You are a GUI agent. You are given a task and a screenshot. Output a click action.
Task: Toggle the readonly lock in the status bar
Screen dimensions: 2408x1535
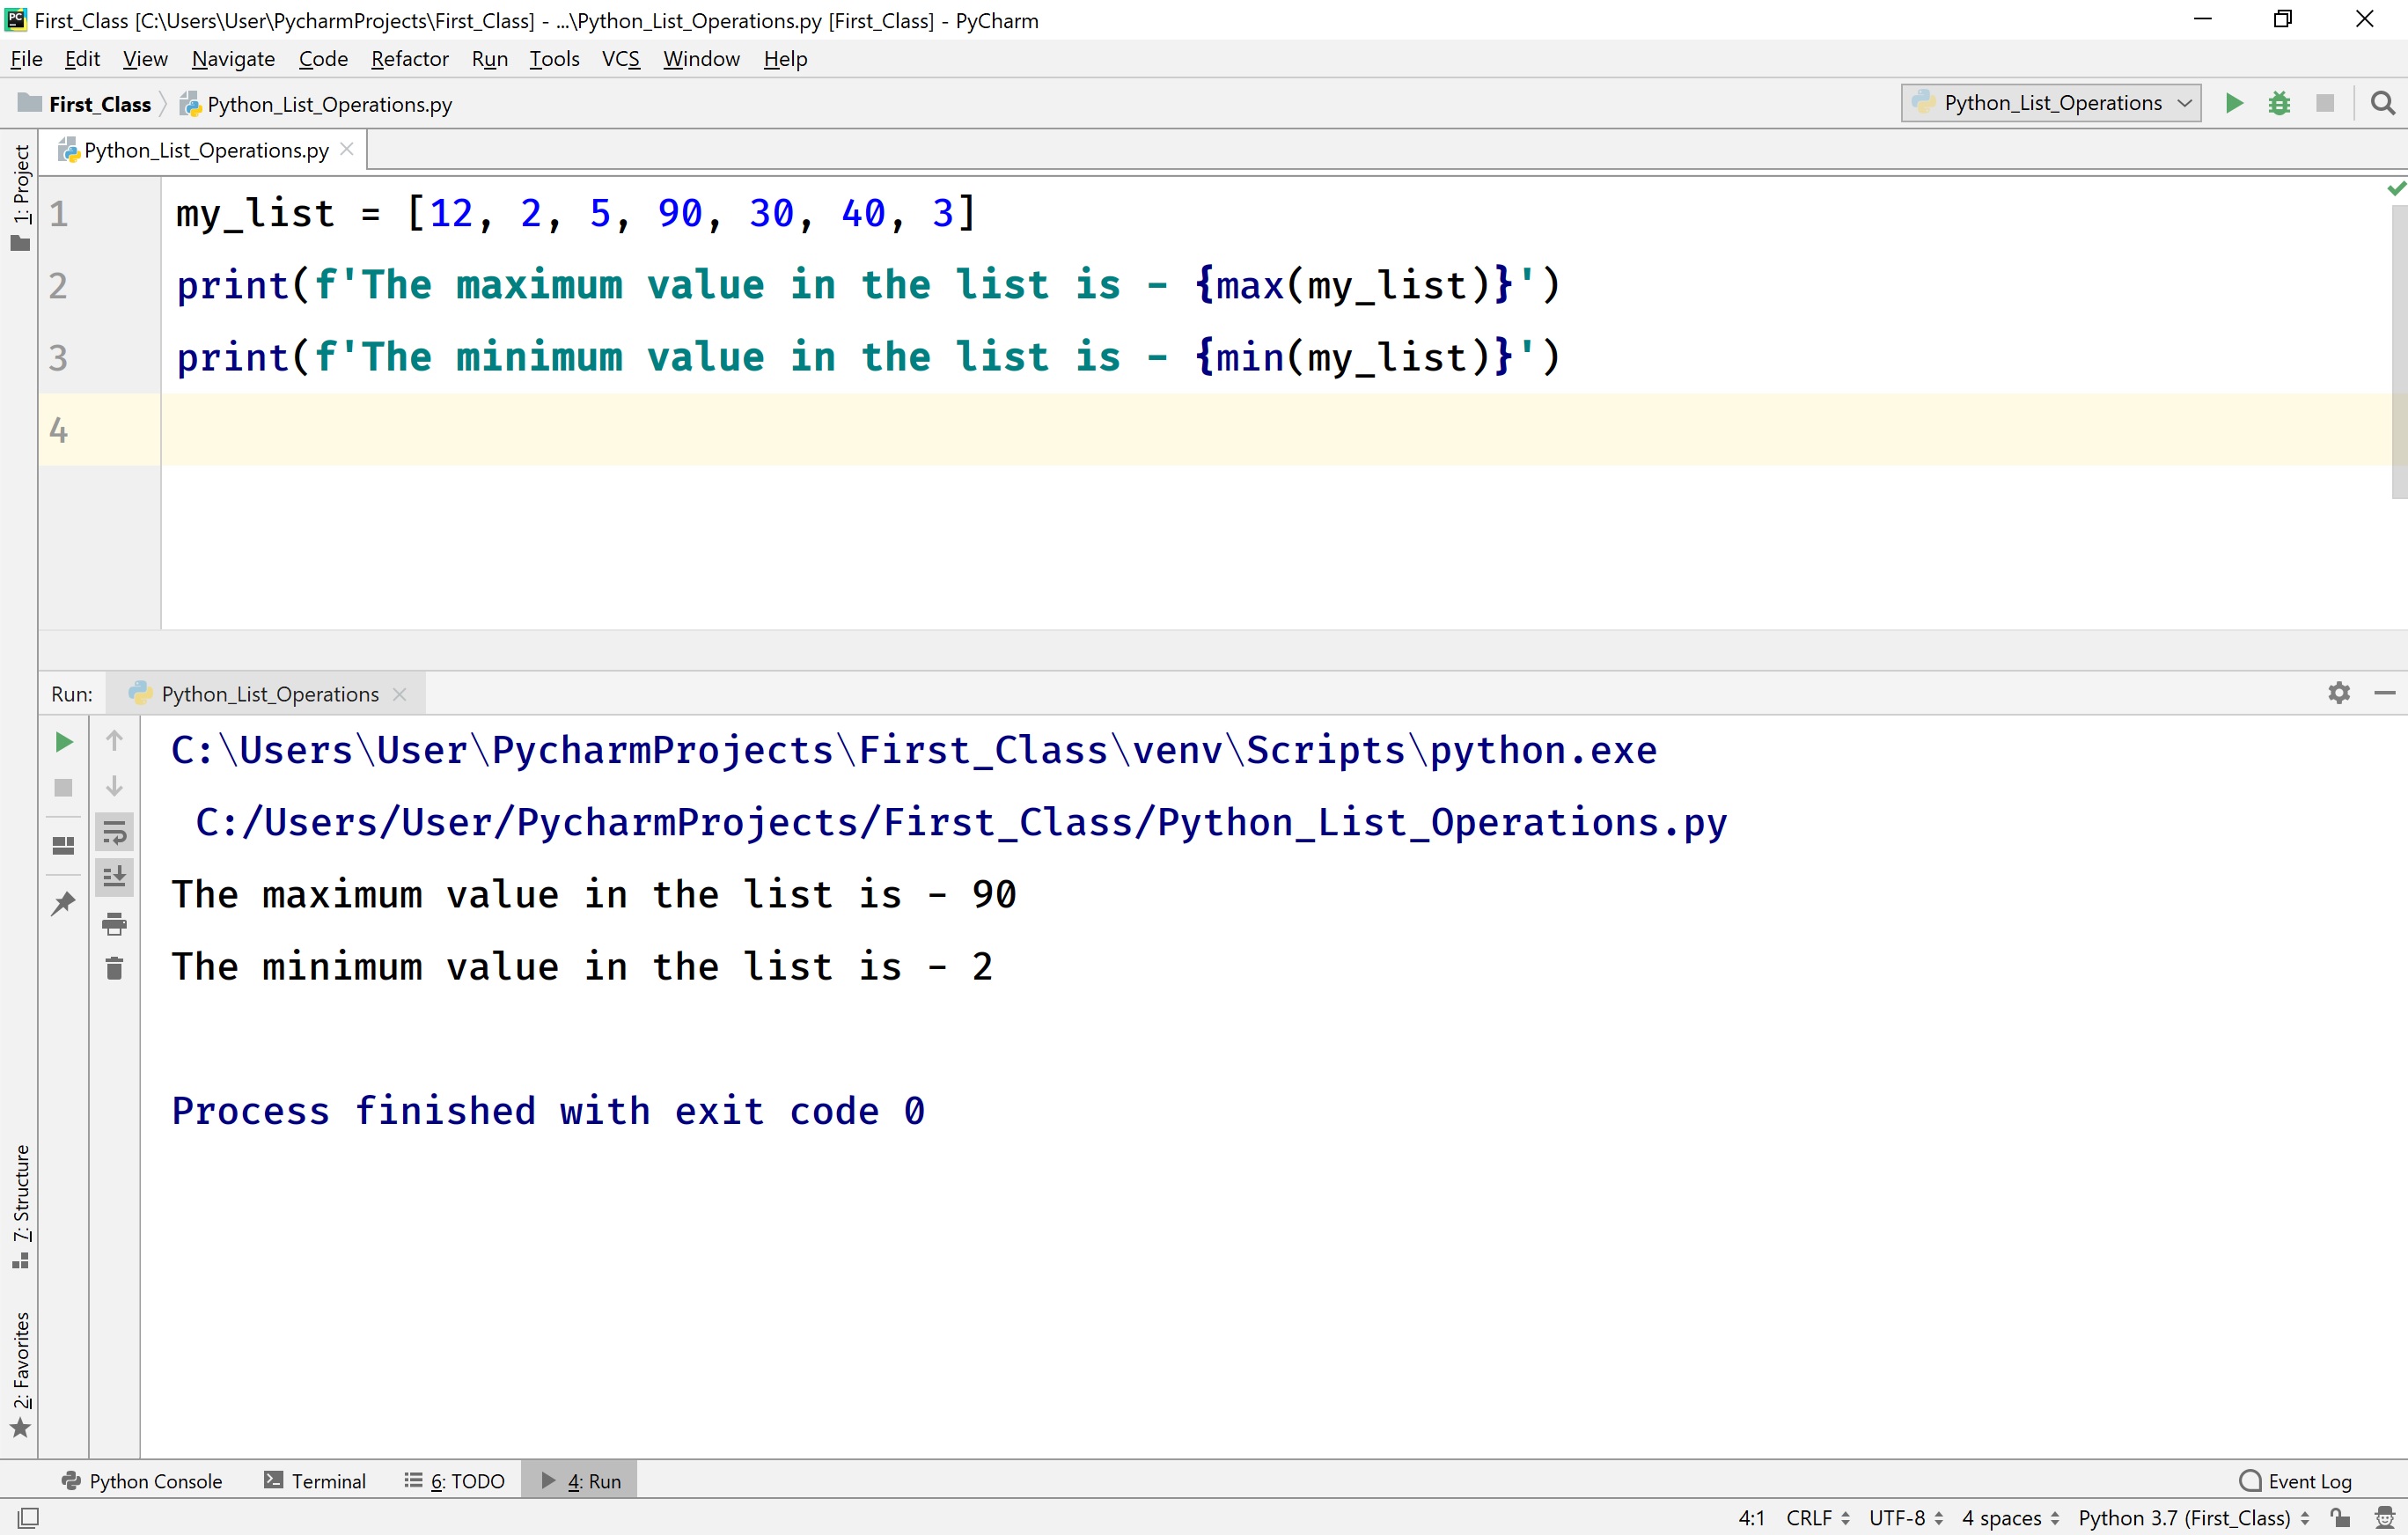point(2341,1517)
